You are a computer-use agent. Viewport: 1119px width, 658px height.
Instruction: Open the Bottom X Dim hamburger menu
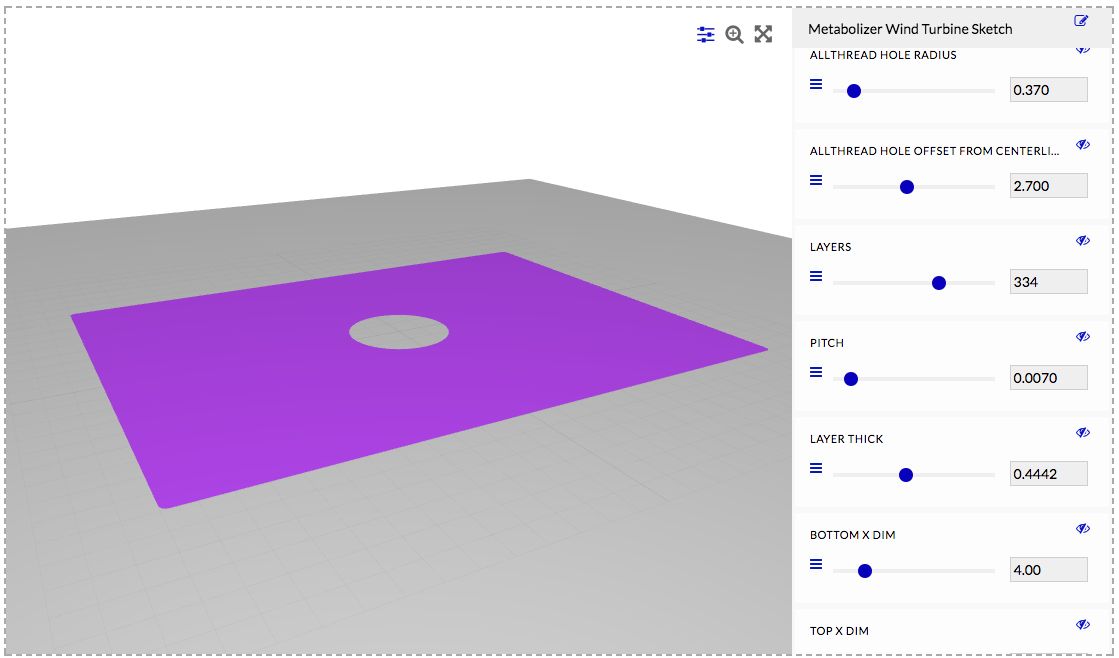click(816, 565)
